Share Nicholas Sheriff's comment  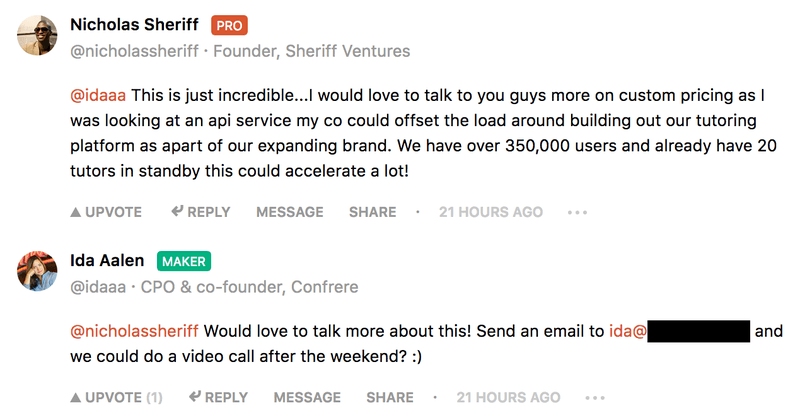(x=372, y=212)
